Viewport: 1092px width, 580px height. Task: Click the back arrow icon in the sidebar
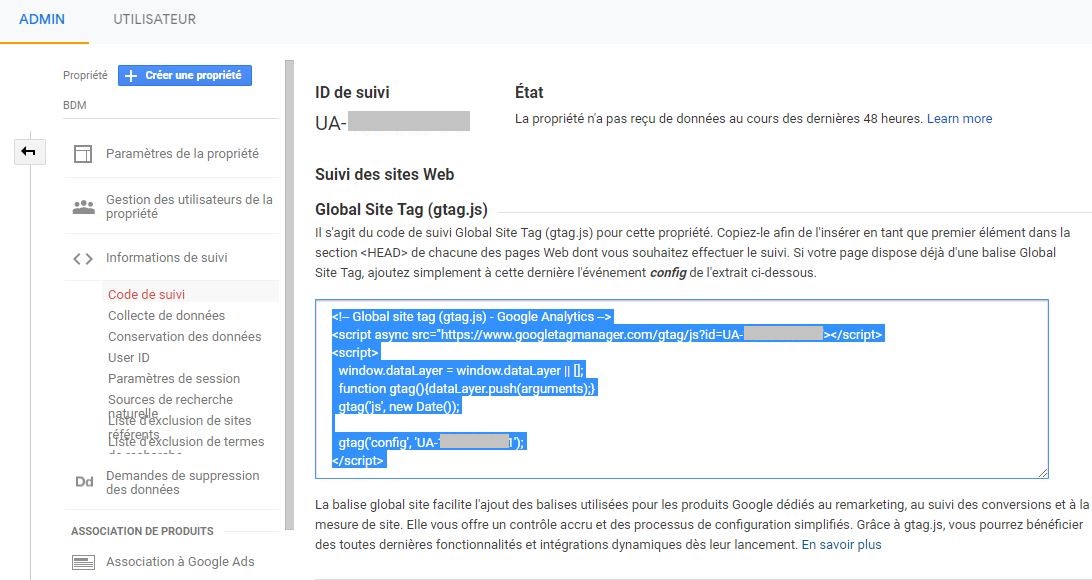[29, 151]
